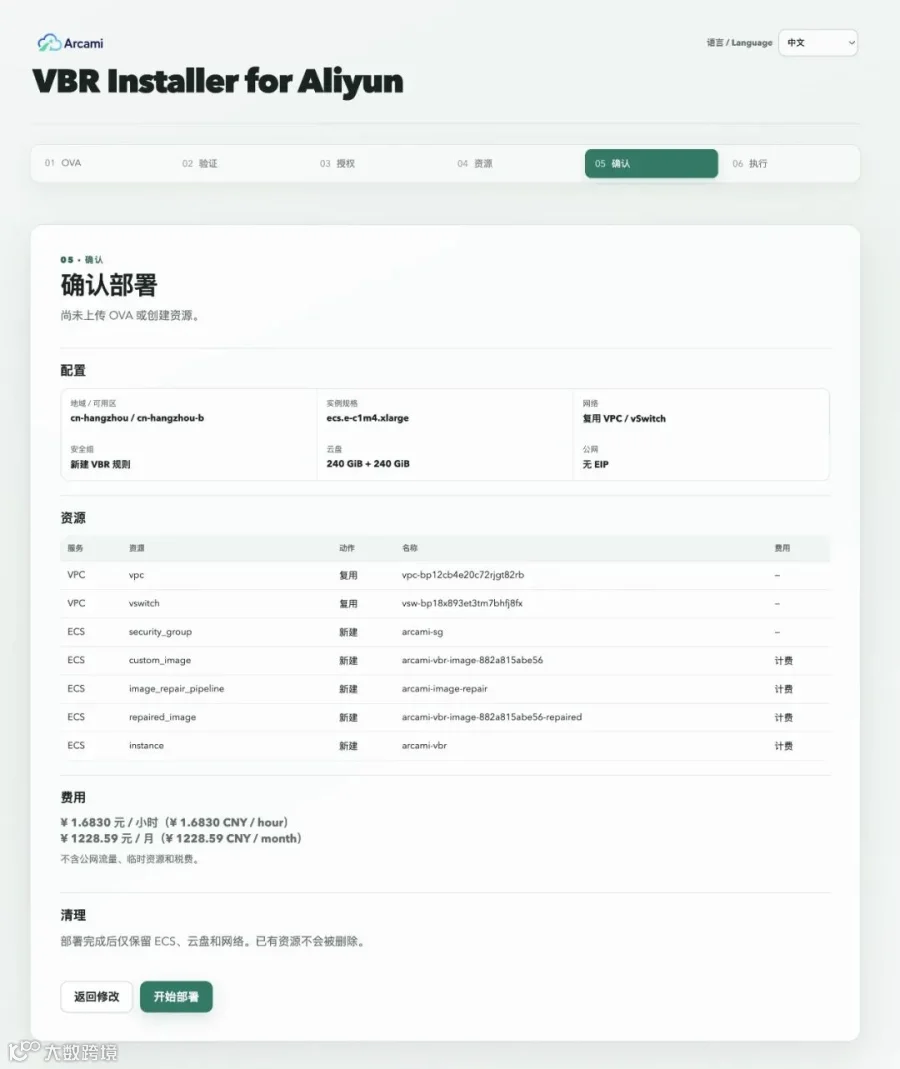Click the arcami-image-repair pipeline name
The image size is (900, 1069).
[445, 689]
